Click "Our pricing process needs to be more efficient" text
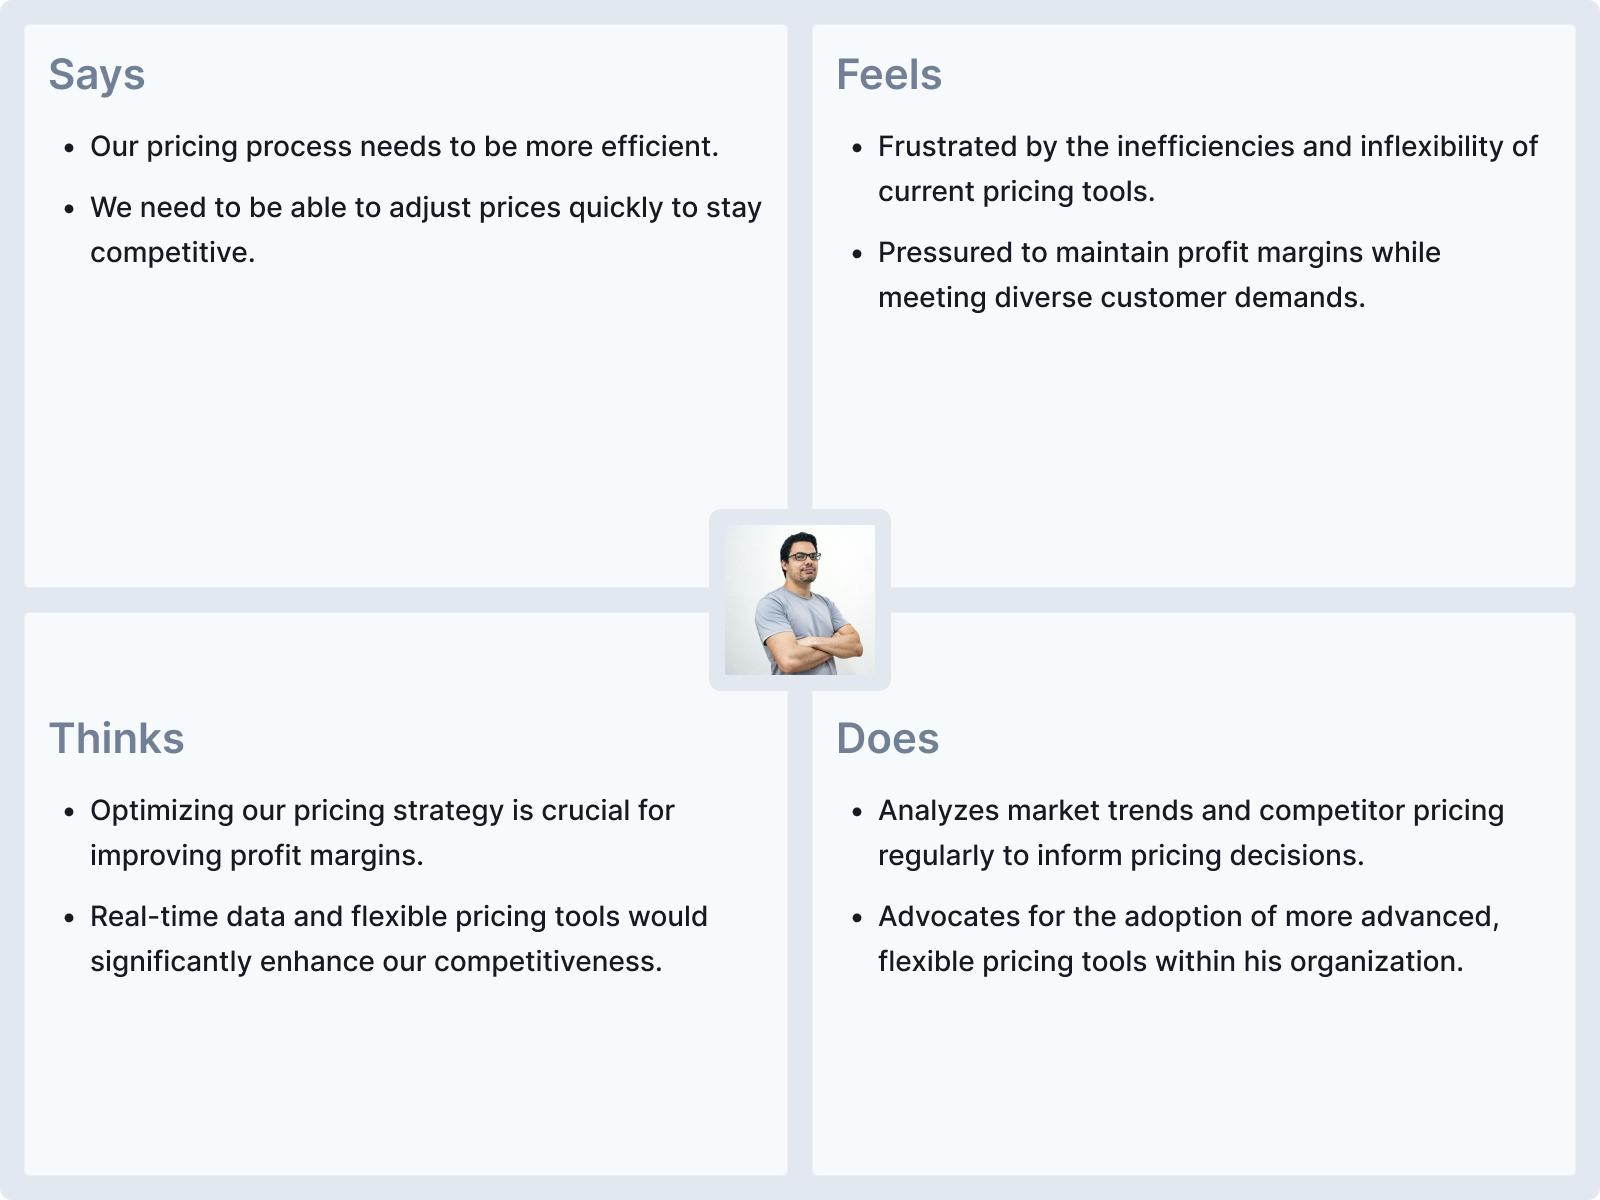Screen dimensions: 1600x1200 [404, 147]
